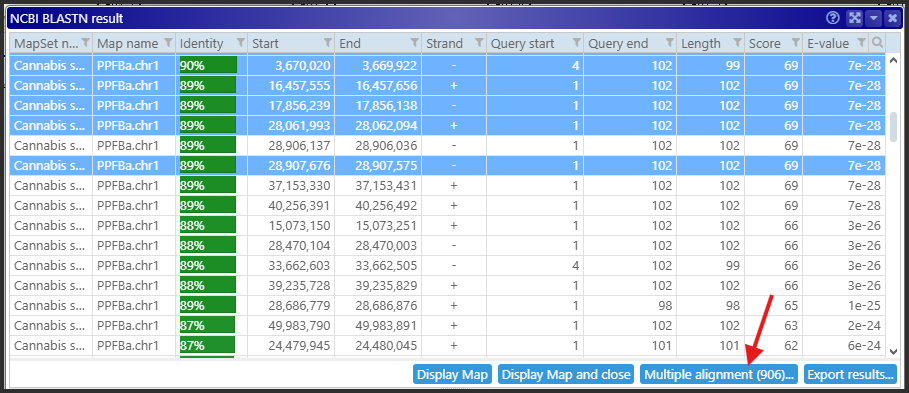Click the vertical scrollbar thumb of the results table

(x=893, y=127)
